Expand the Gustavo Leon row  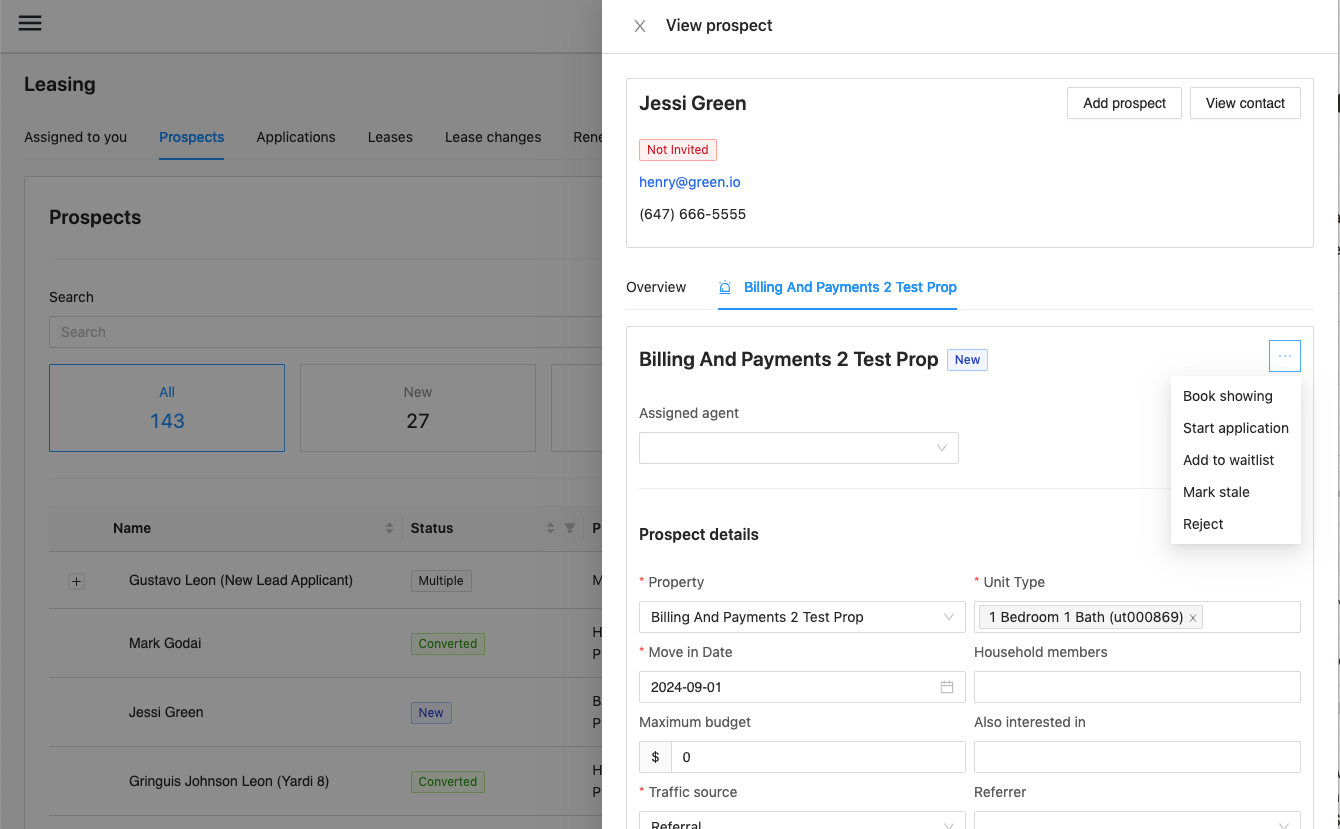76,581
